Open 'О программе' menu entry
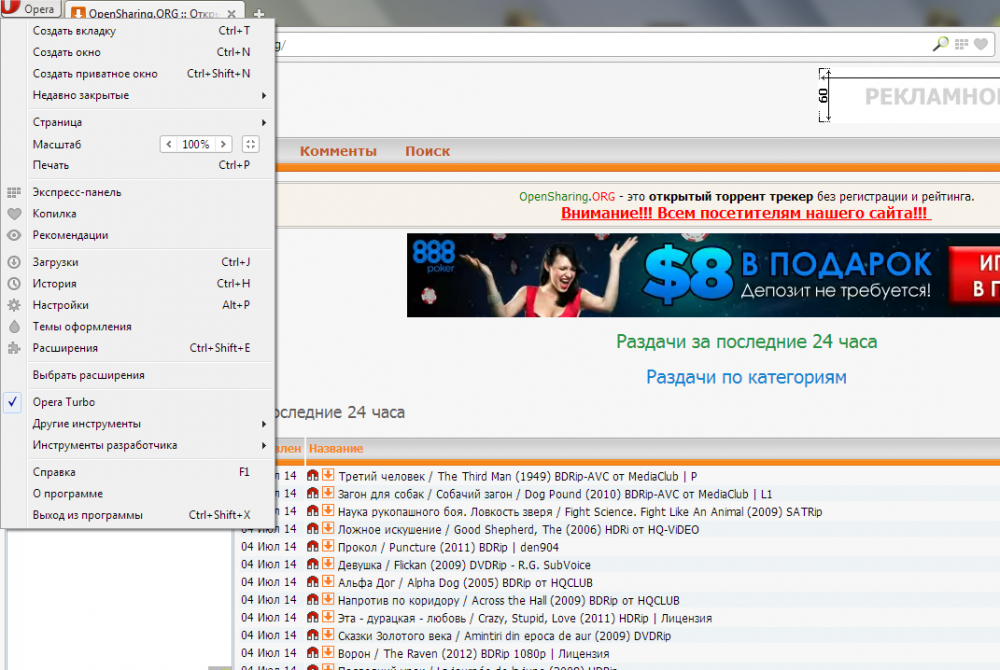The width and height of the screenshot is (1000, 670). coord(138,494)
